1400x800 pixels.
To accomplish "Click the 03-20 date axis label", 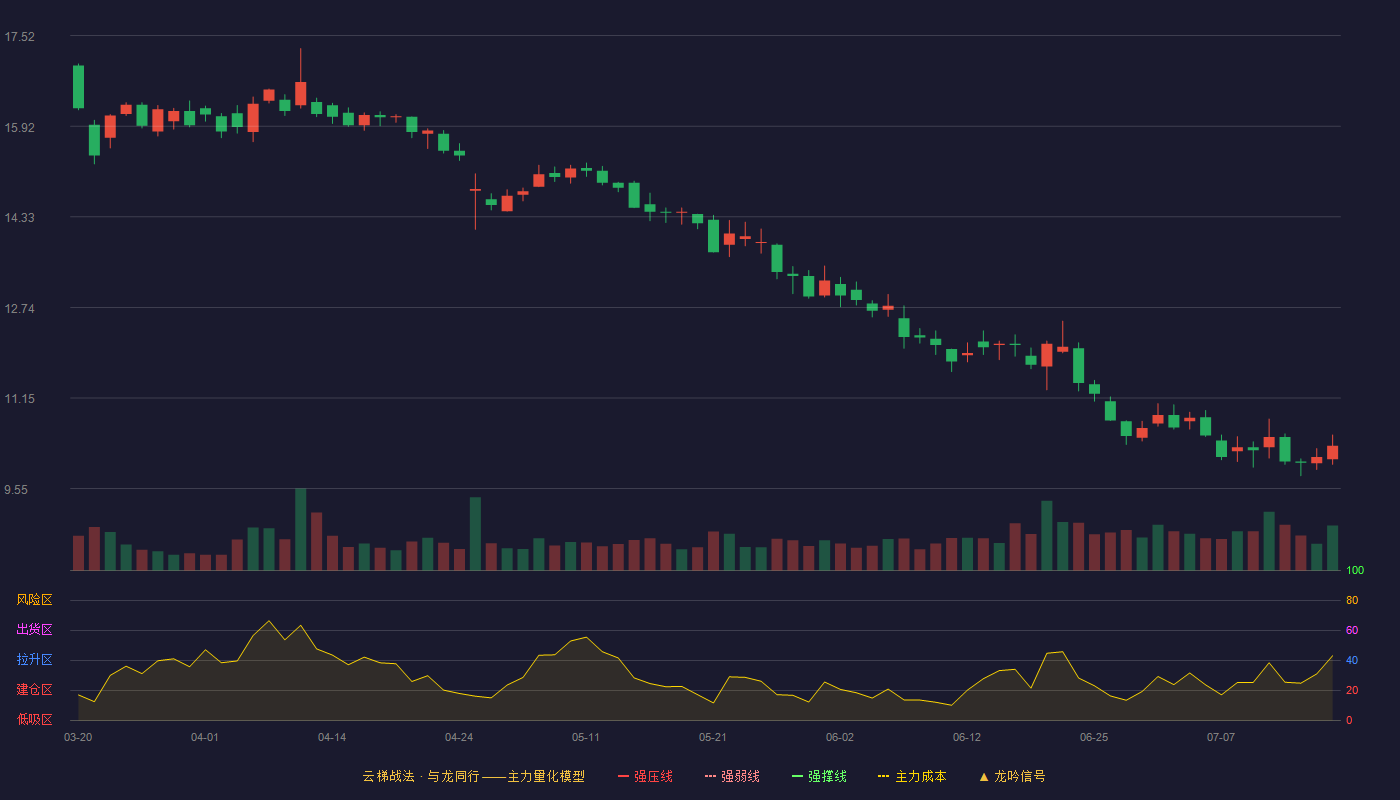I will pyautogui.click(x=78, y=737).
